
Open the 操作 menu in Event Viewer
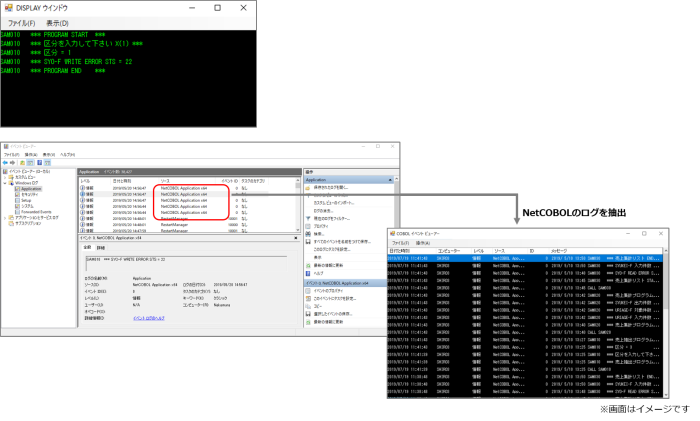31,154
